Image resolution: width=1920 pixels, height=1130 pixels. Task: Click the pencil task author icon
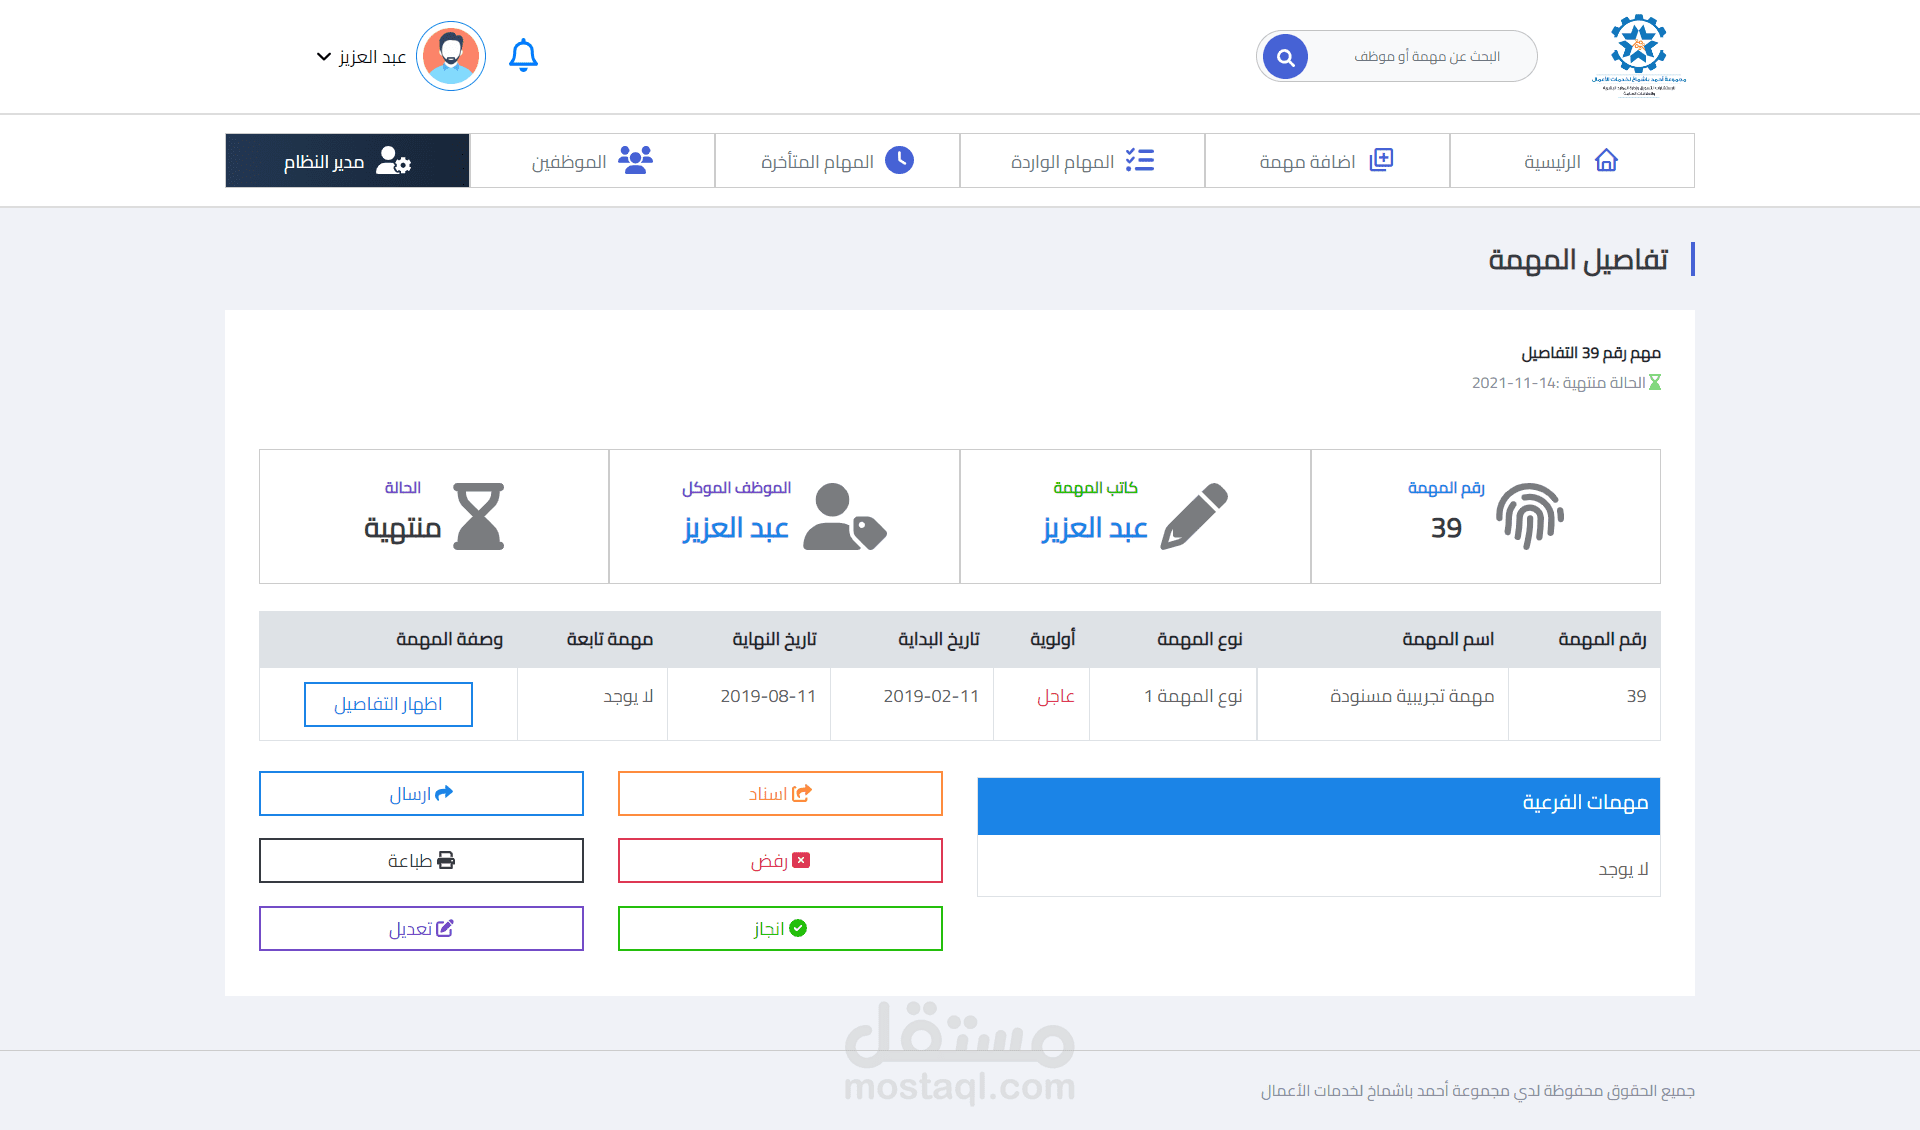[1194, 516]
